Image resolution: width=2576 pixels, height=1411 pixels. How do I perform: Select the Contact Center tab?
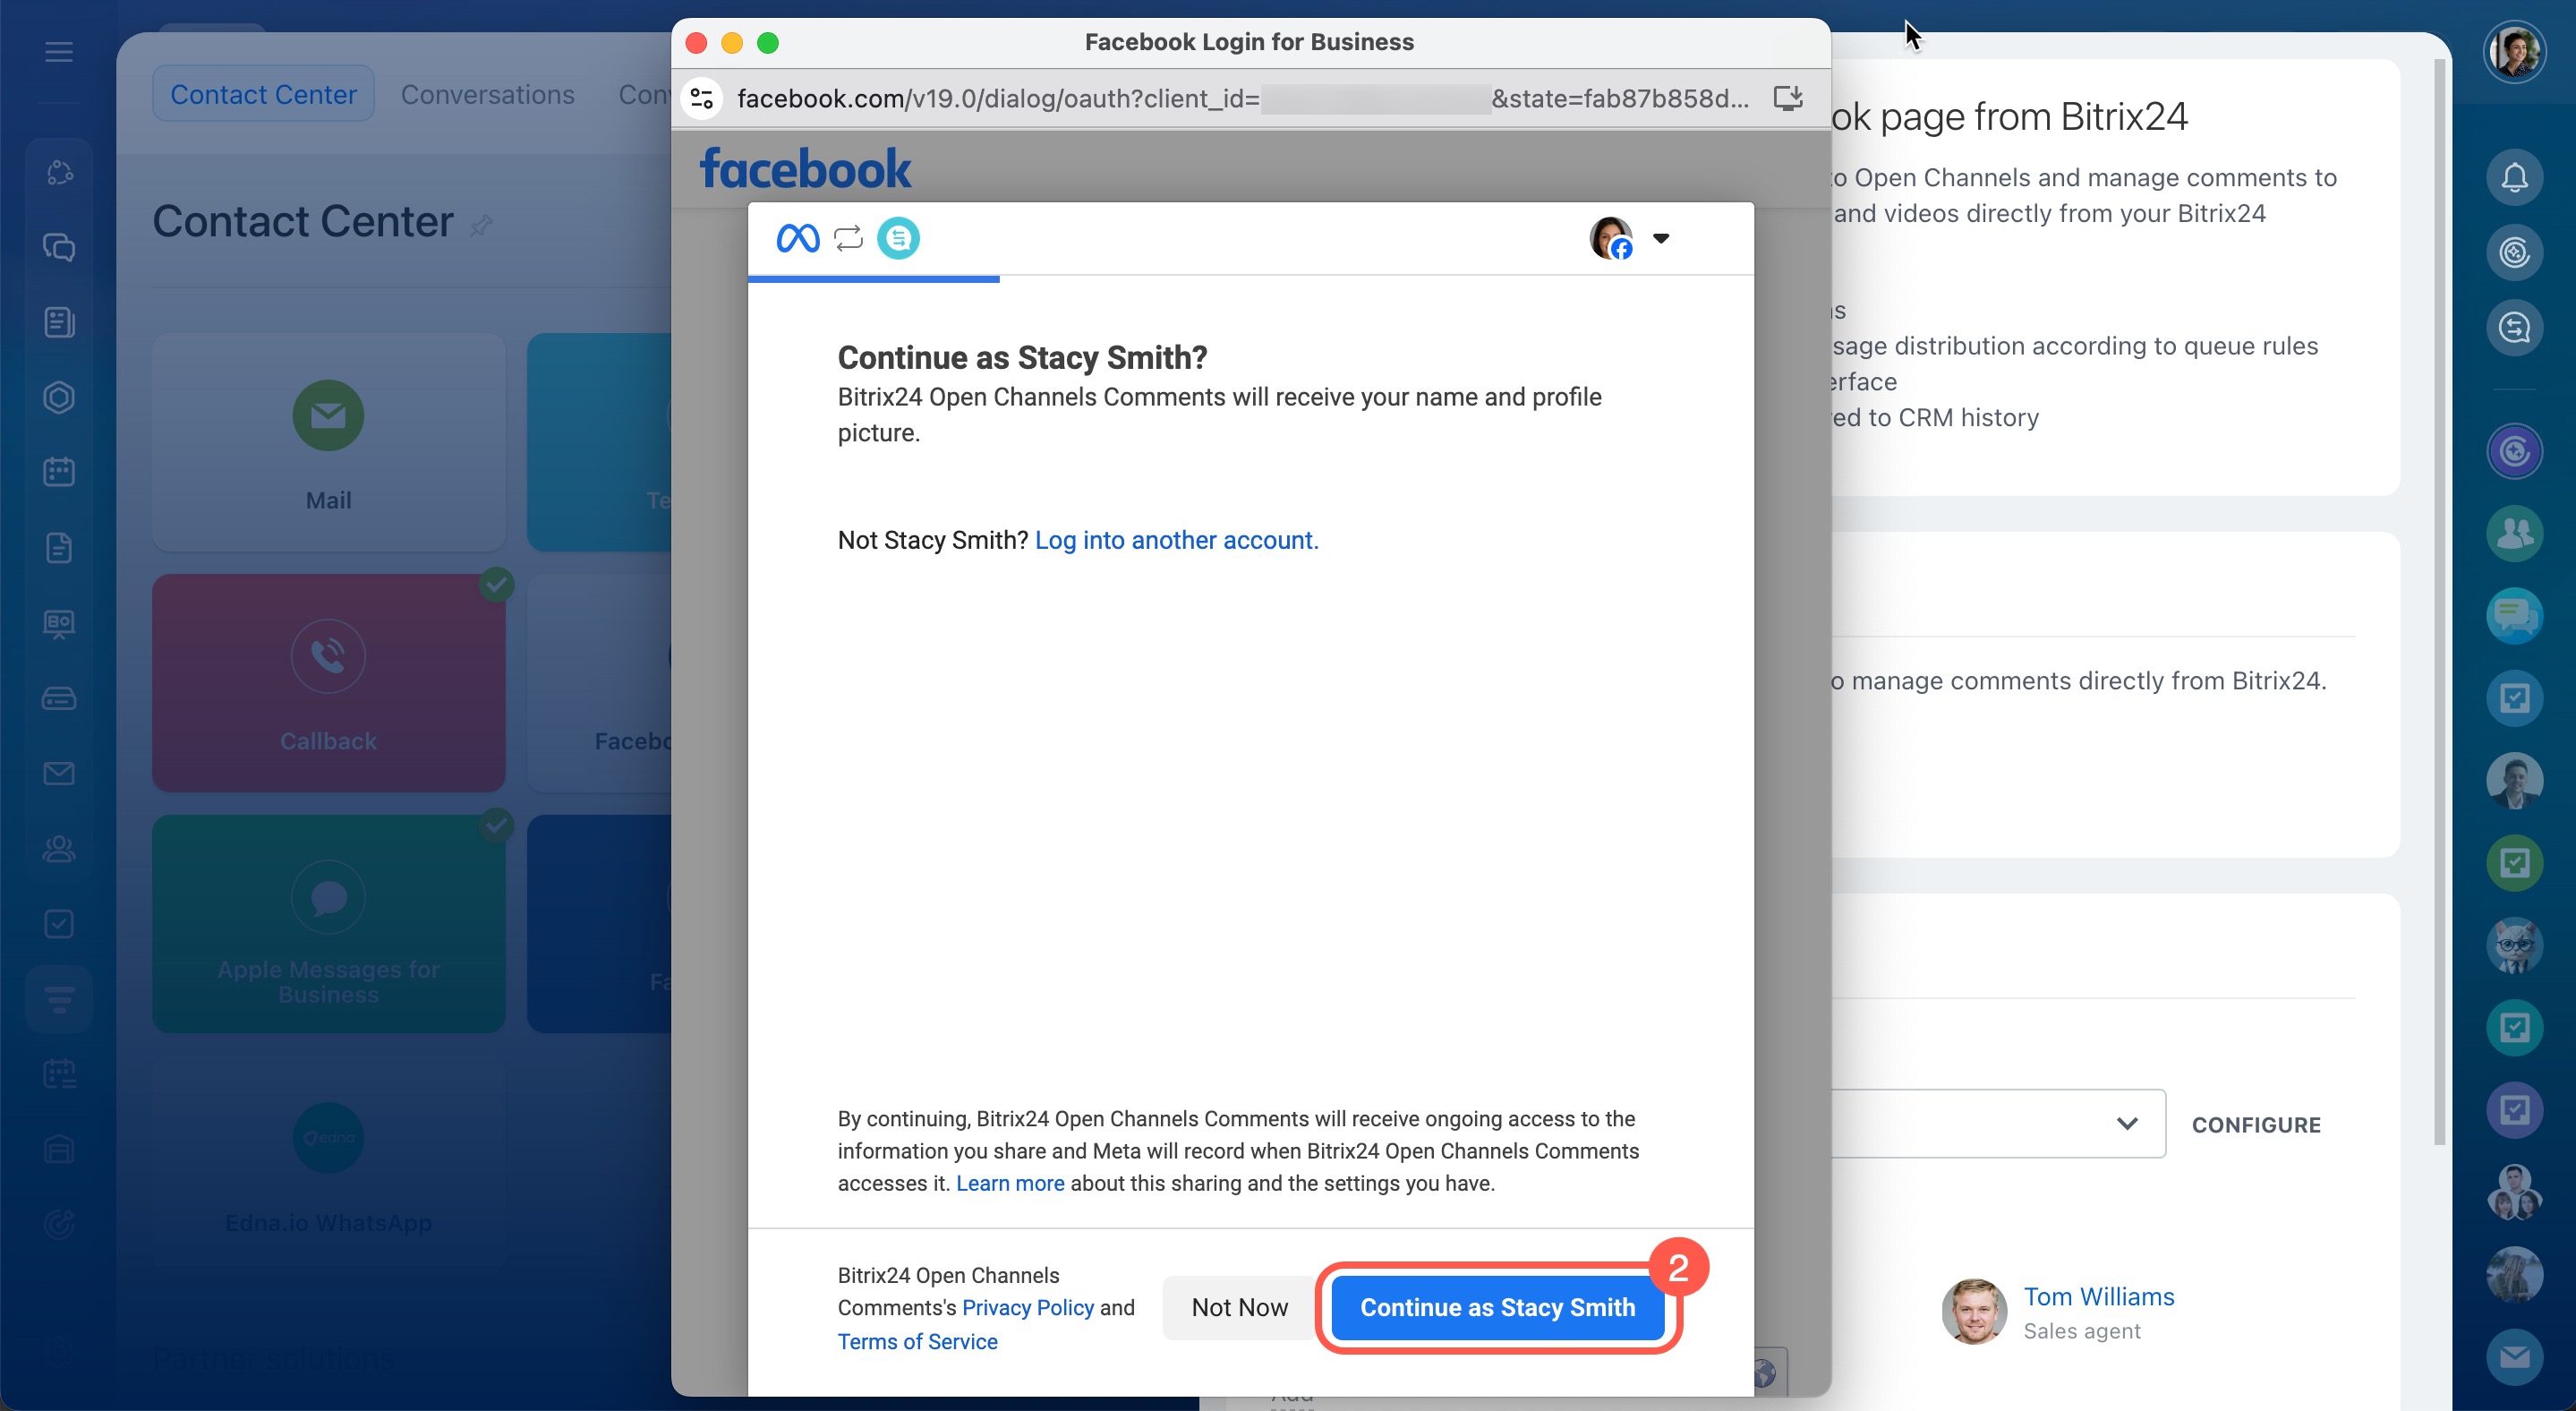tap(263, 94)
